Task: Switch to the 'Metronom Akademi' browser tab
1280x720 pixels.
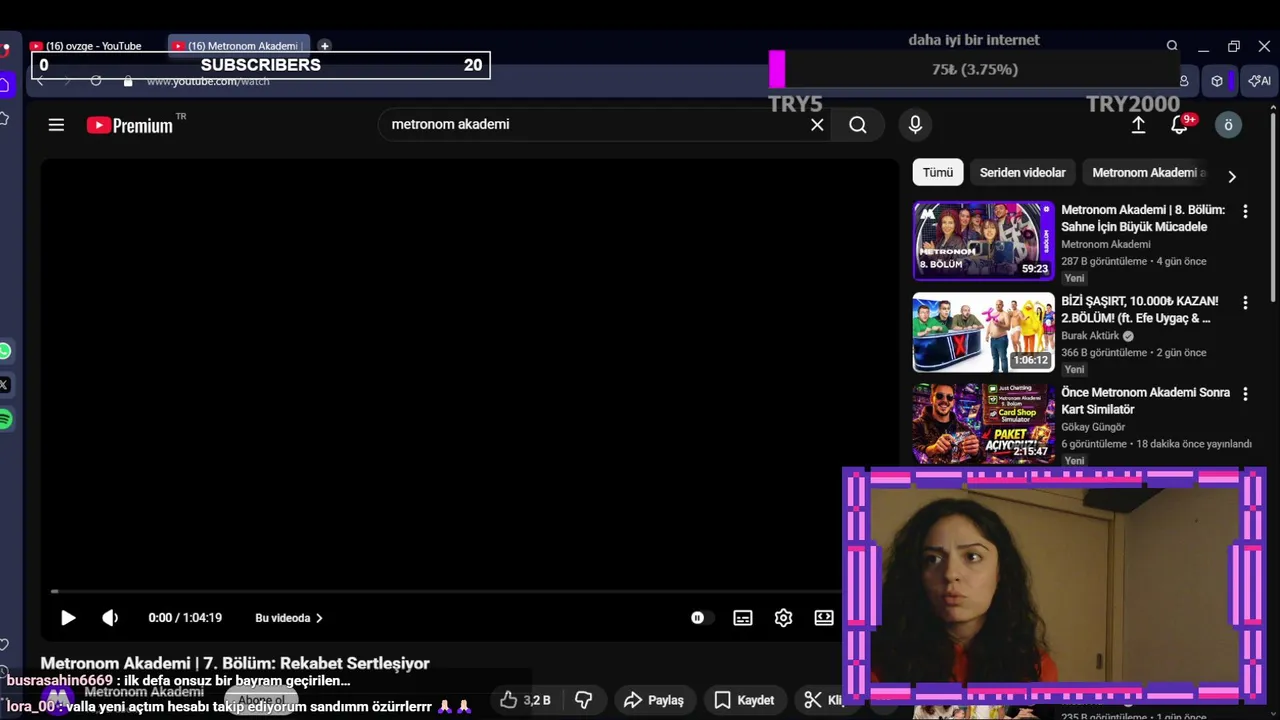Action: point(241,46)
